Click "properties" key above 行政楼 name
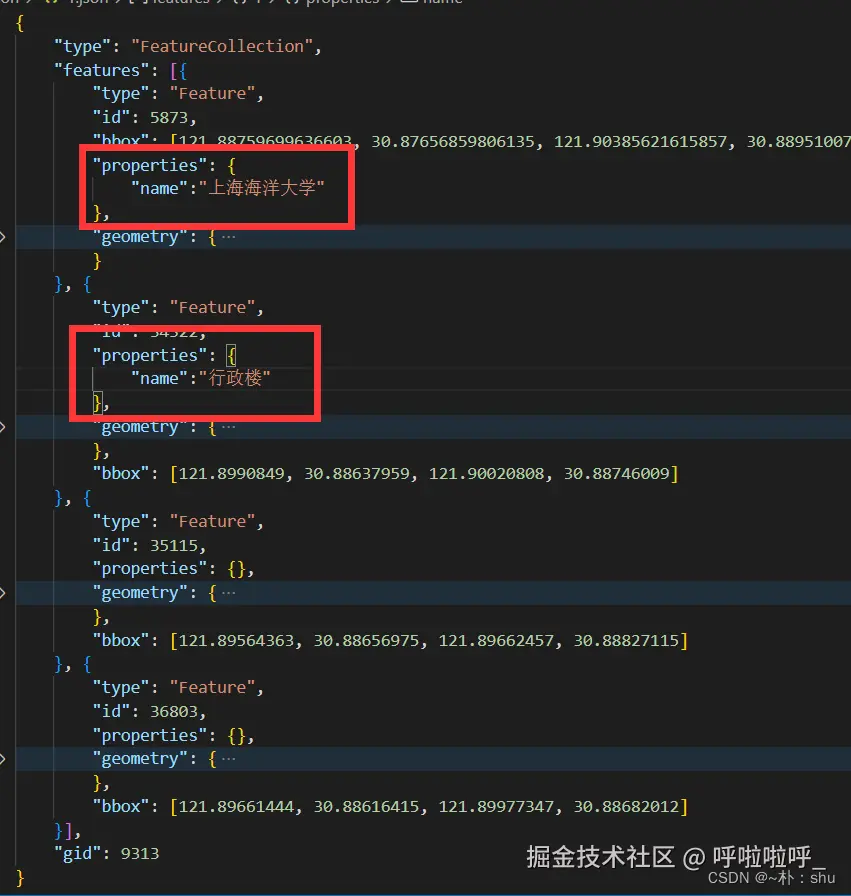This screenshot has width=851, height=896. tap(150, 356)
